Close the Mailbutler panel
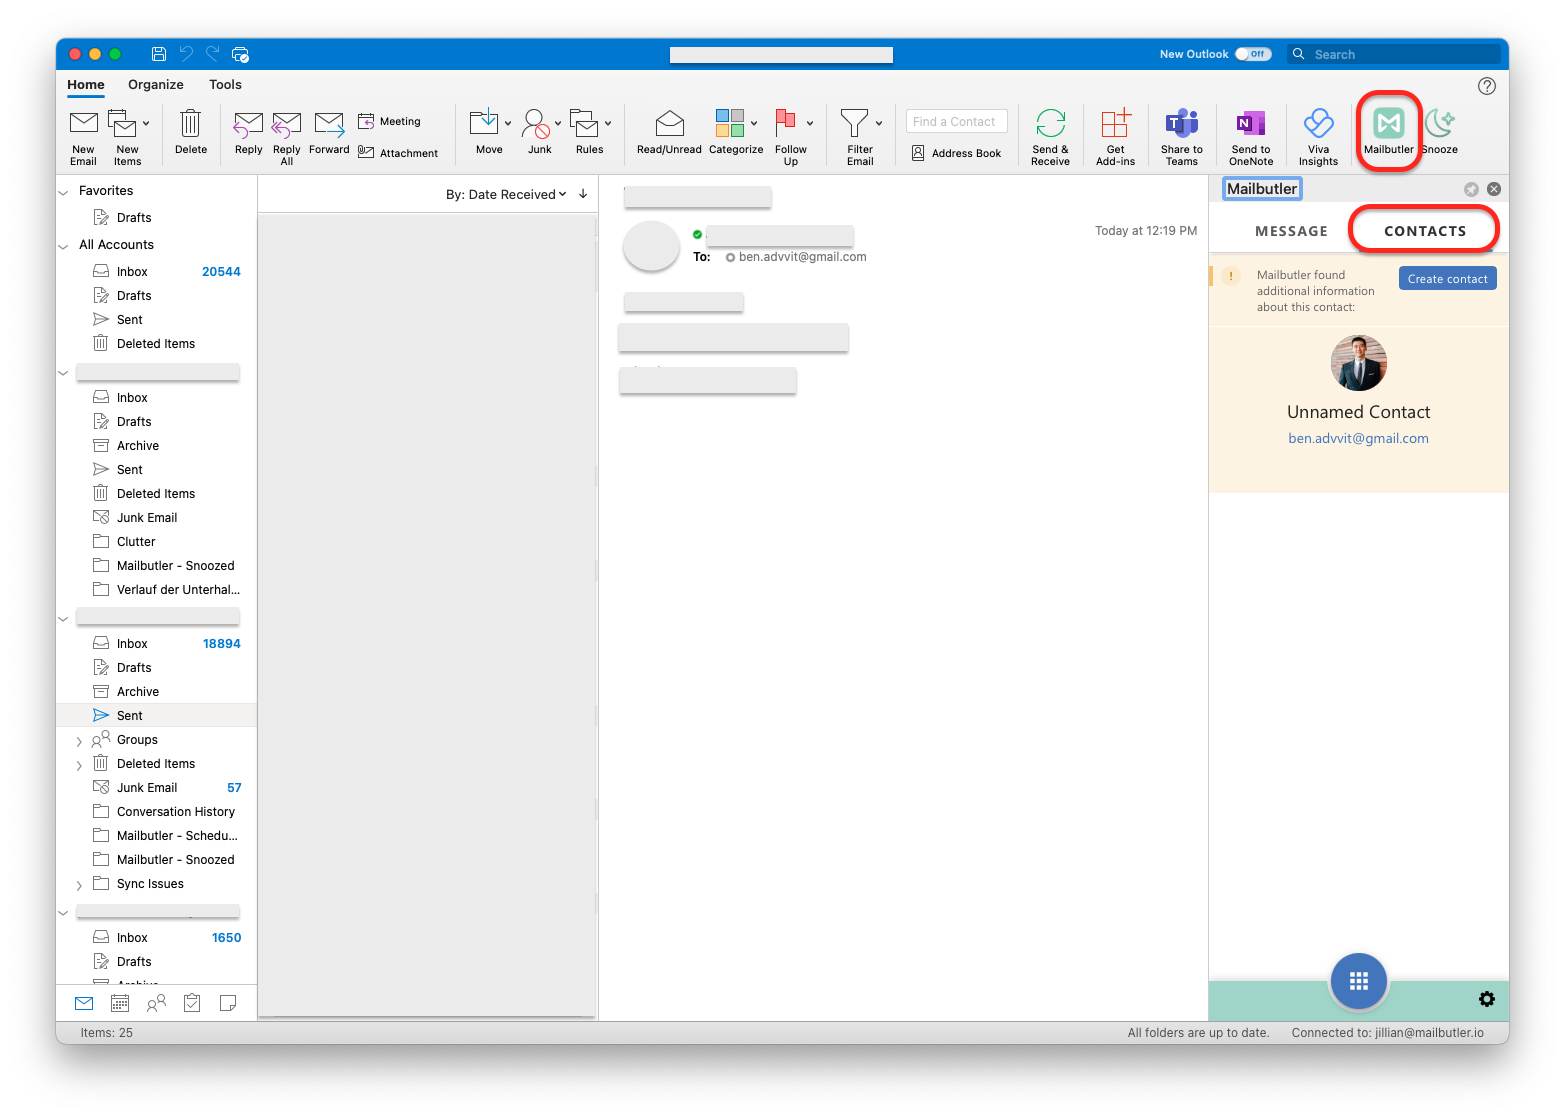The image size is (1565, 1118). [x=1494, y=189]
